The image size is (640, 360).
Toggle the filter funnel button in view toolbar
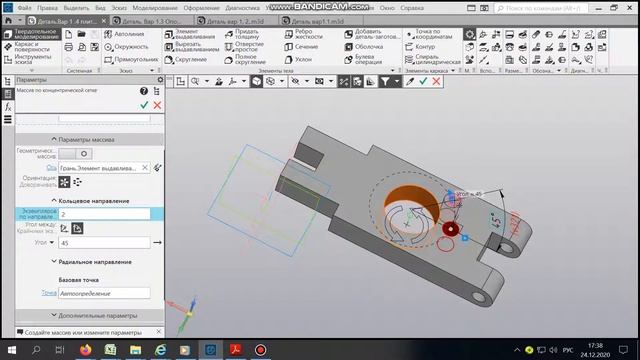385,82
